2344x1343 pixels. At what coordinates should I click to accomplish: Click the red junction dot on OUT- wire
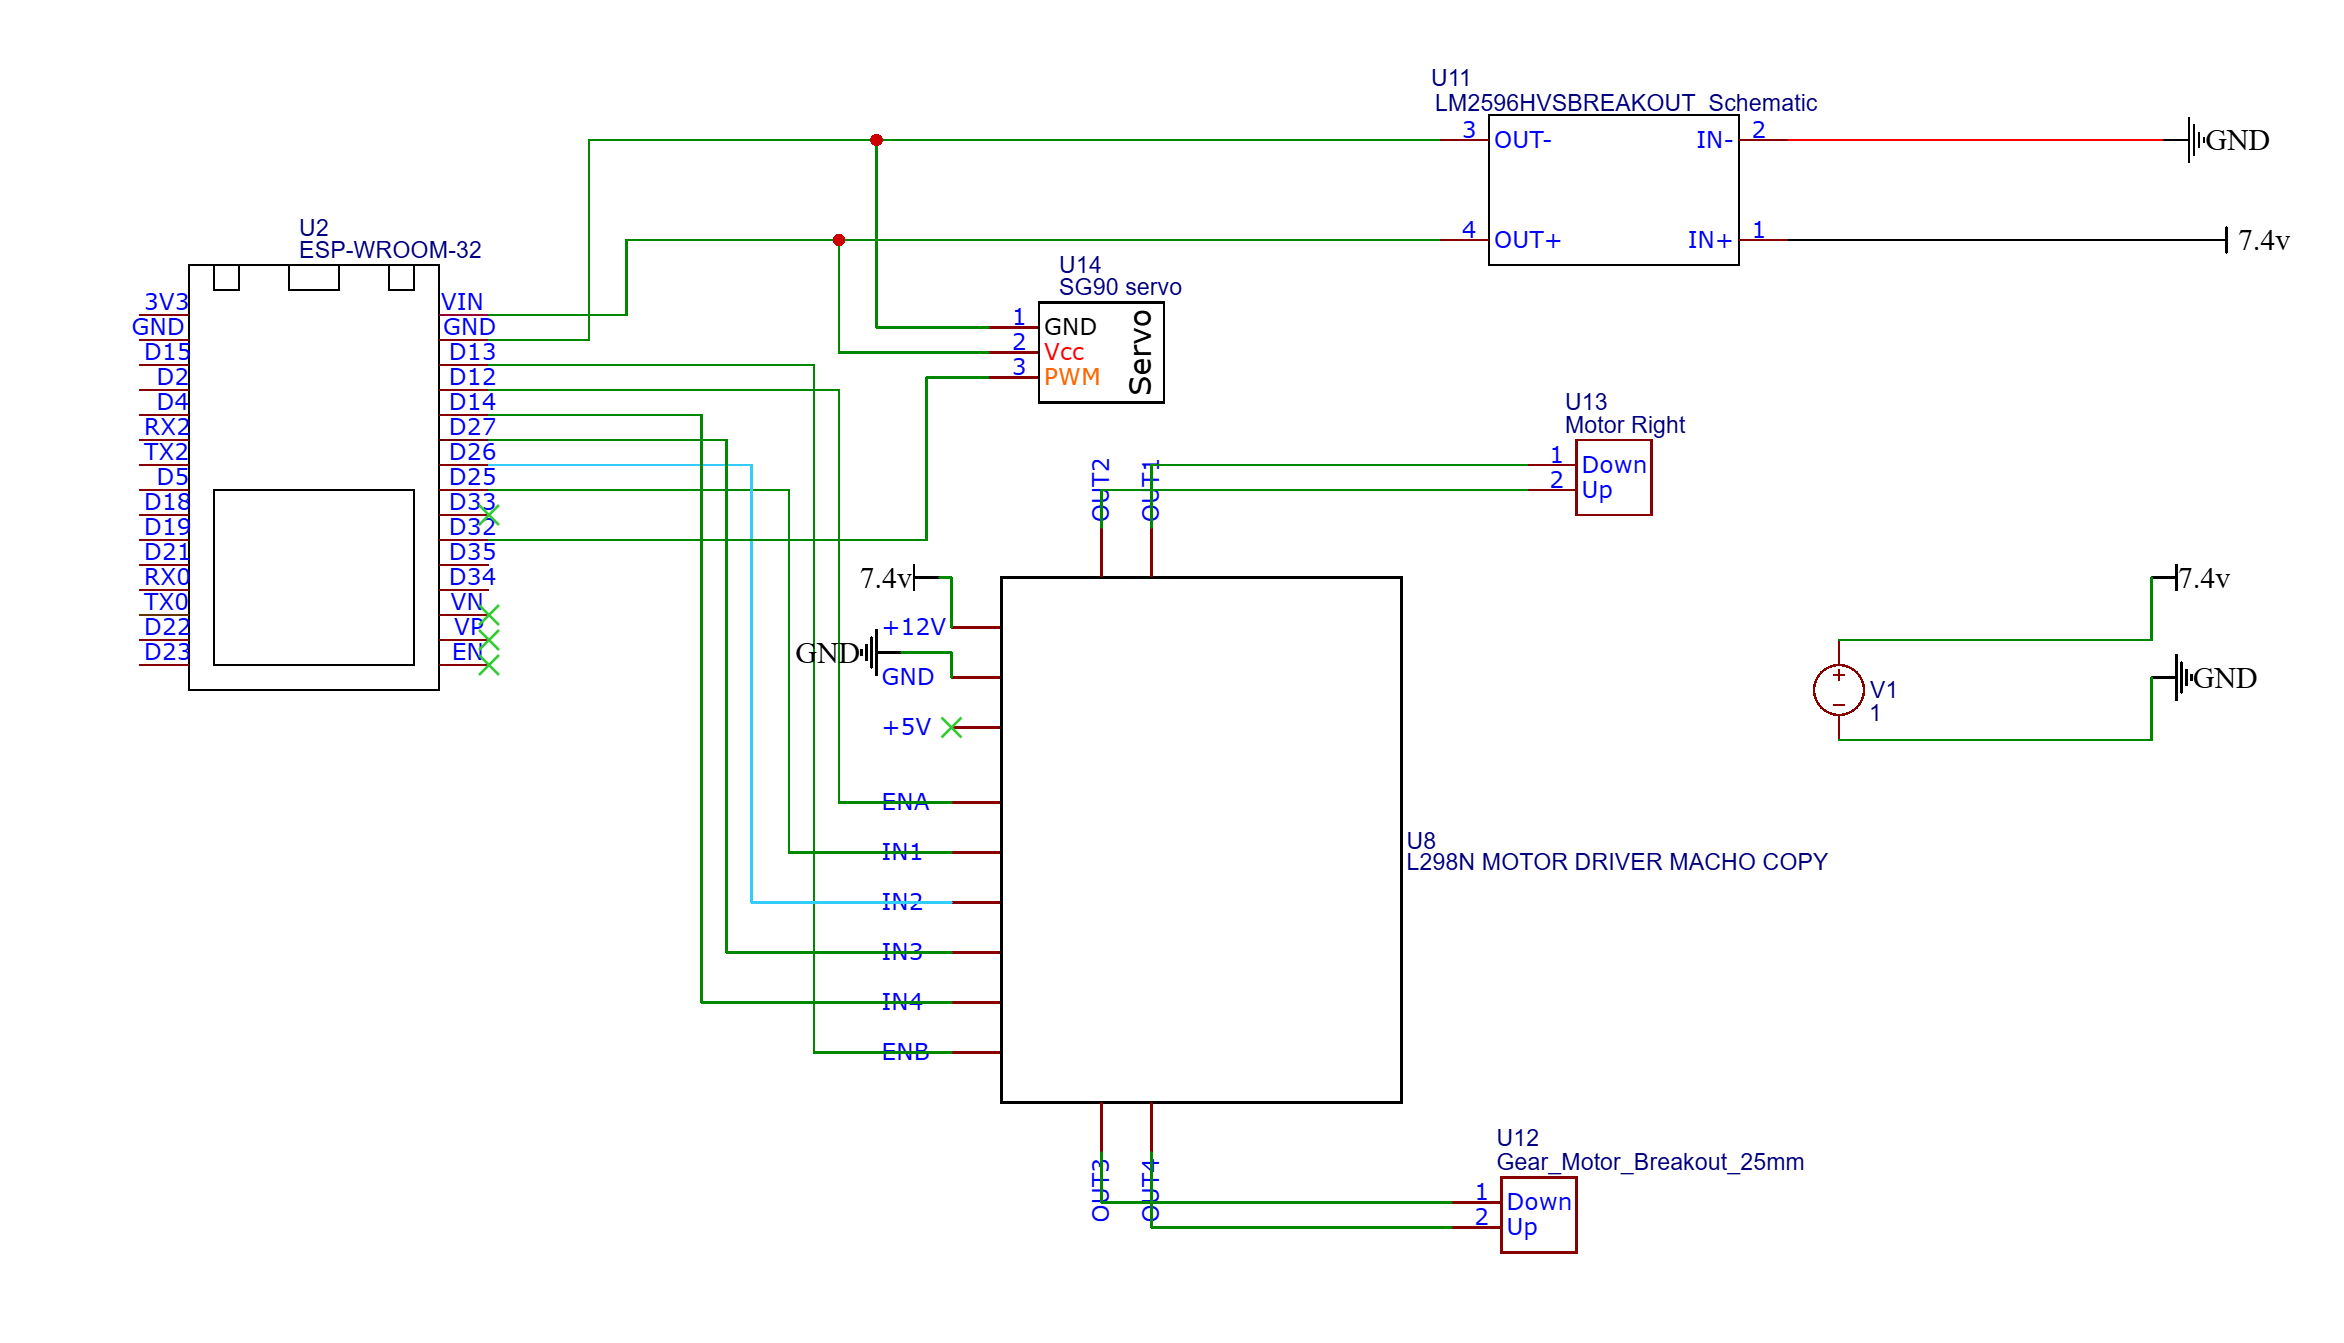(x=876, y=140)
